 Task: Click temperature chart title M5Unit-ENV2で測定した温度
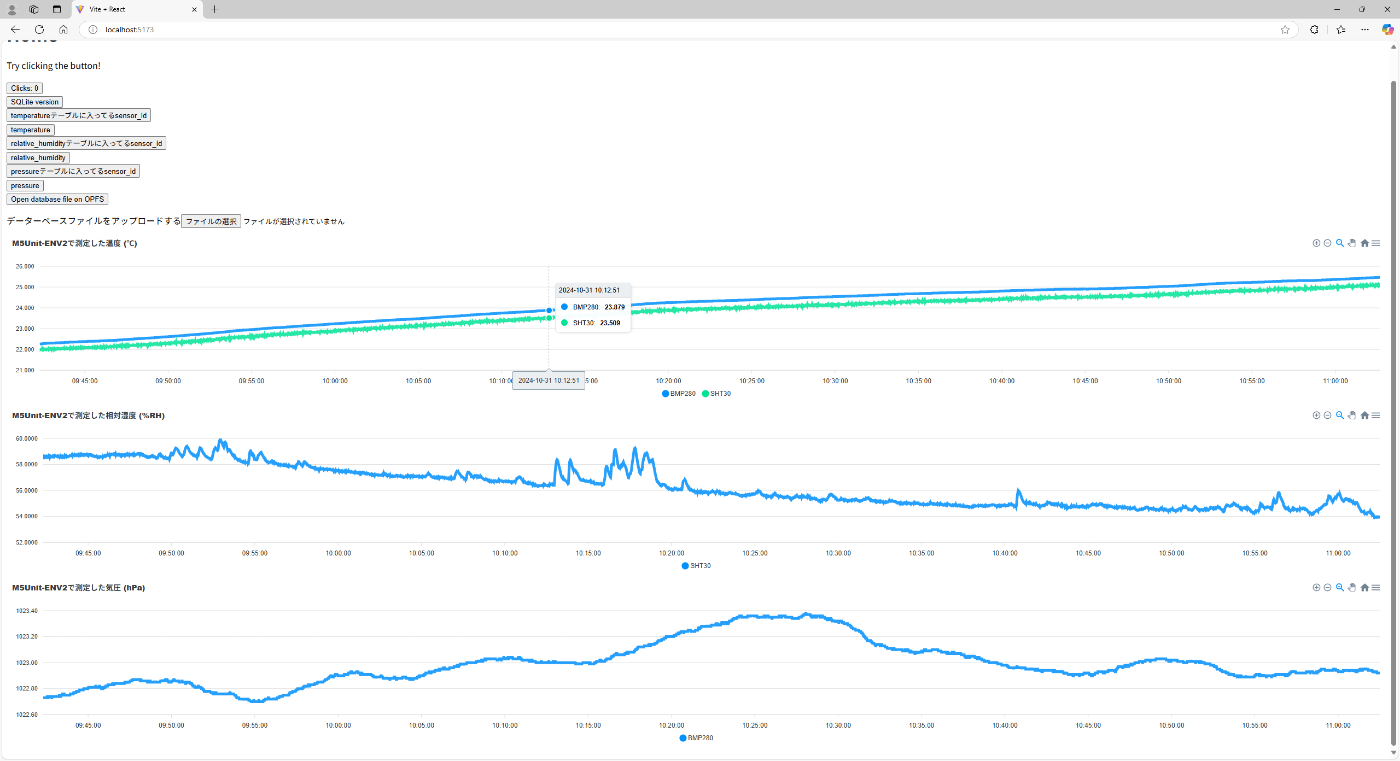(75, 243)
